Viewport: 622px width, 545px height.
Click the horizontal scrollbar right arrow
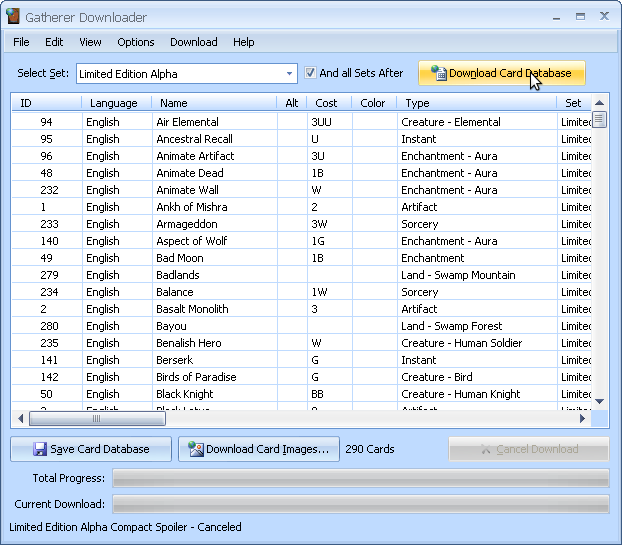(582, 418)
